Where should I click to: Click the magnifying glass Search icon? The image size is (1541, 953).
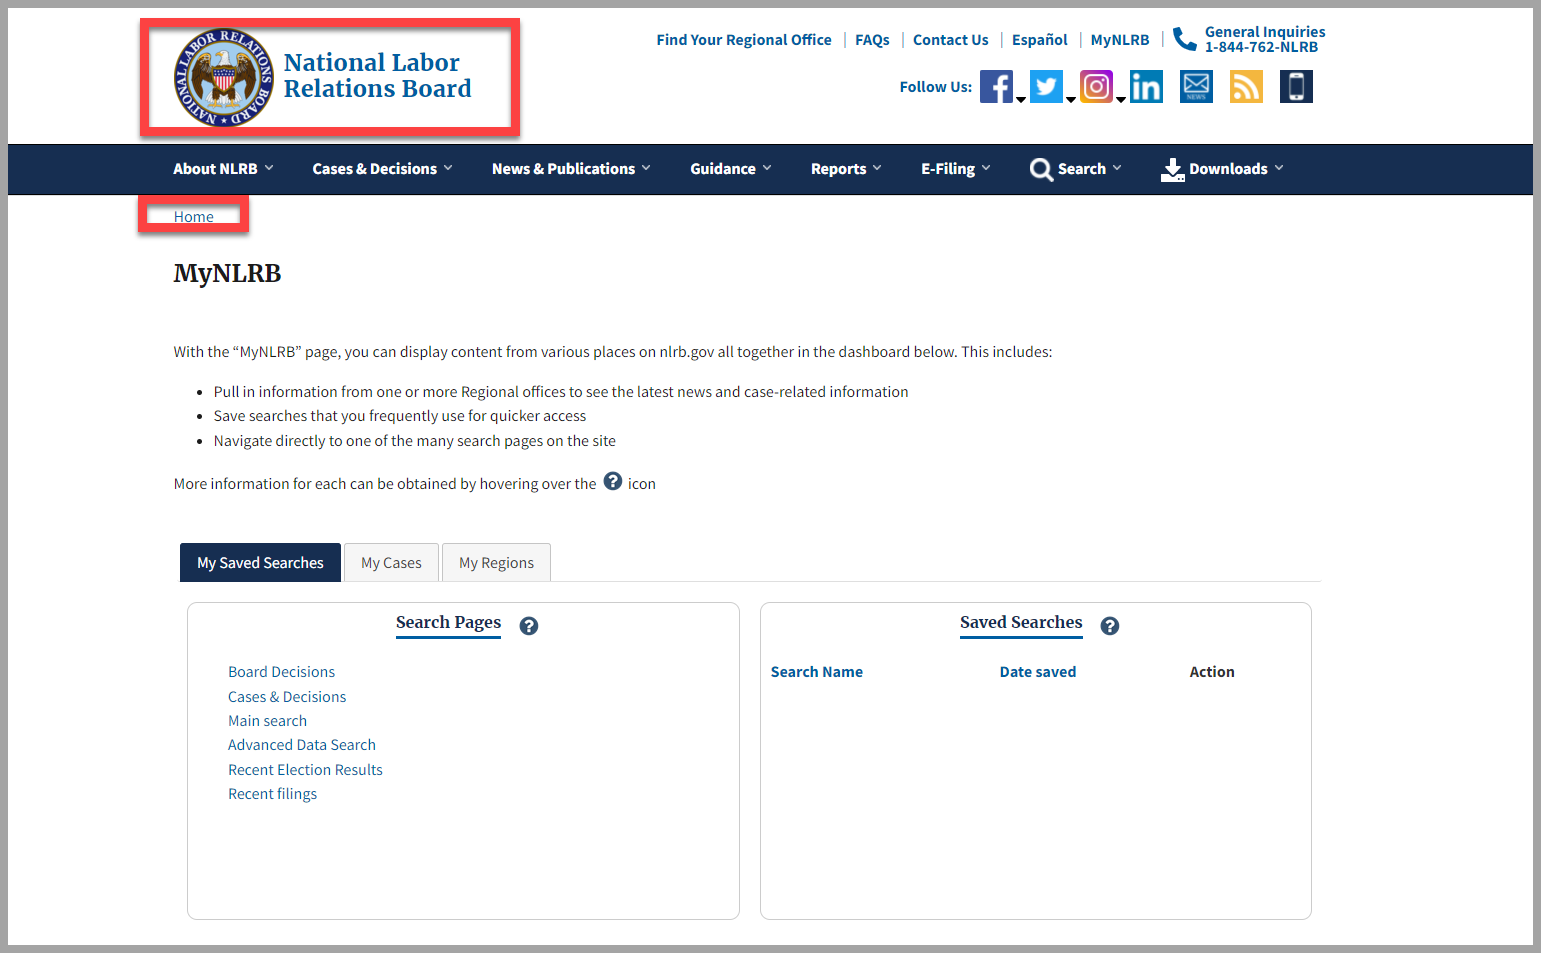[1041, 169]
